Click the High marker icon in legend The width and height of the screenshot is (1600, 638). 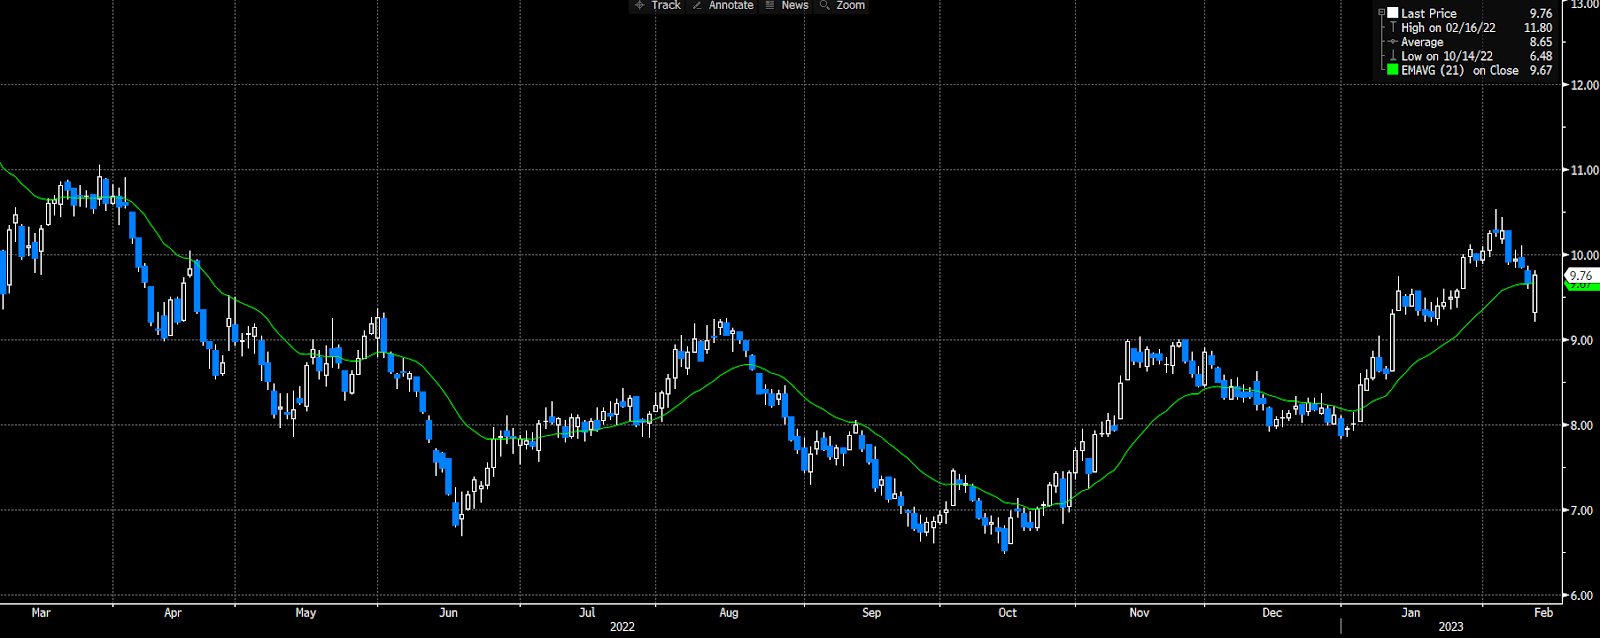click(x=1393, y=28)
